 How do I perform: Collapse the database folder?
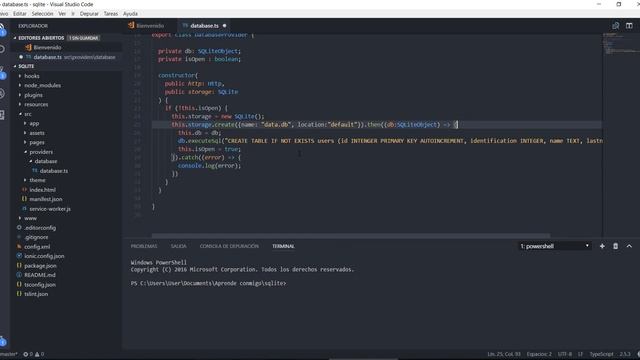coord(46,161)
